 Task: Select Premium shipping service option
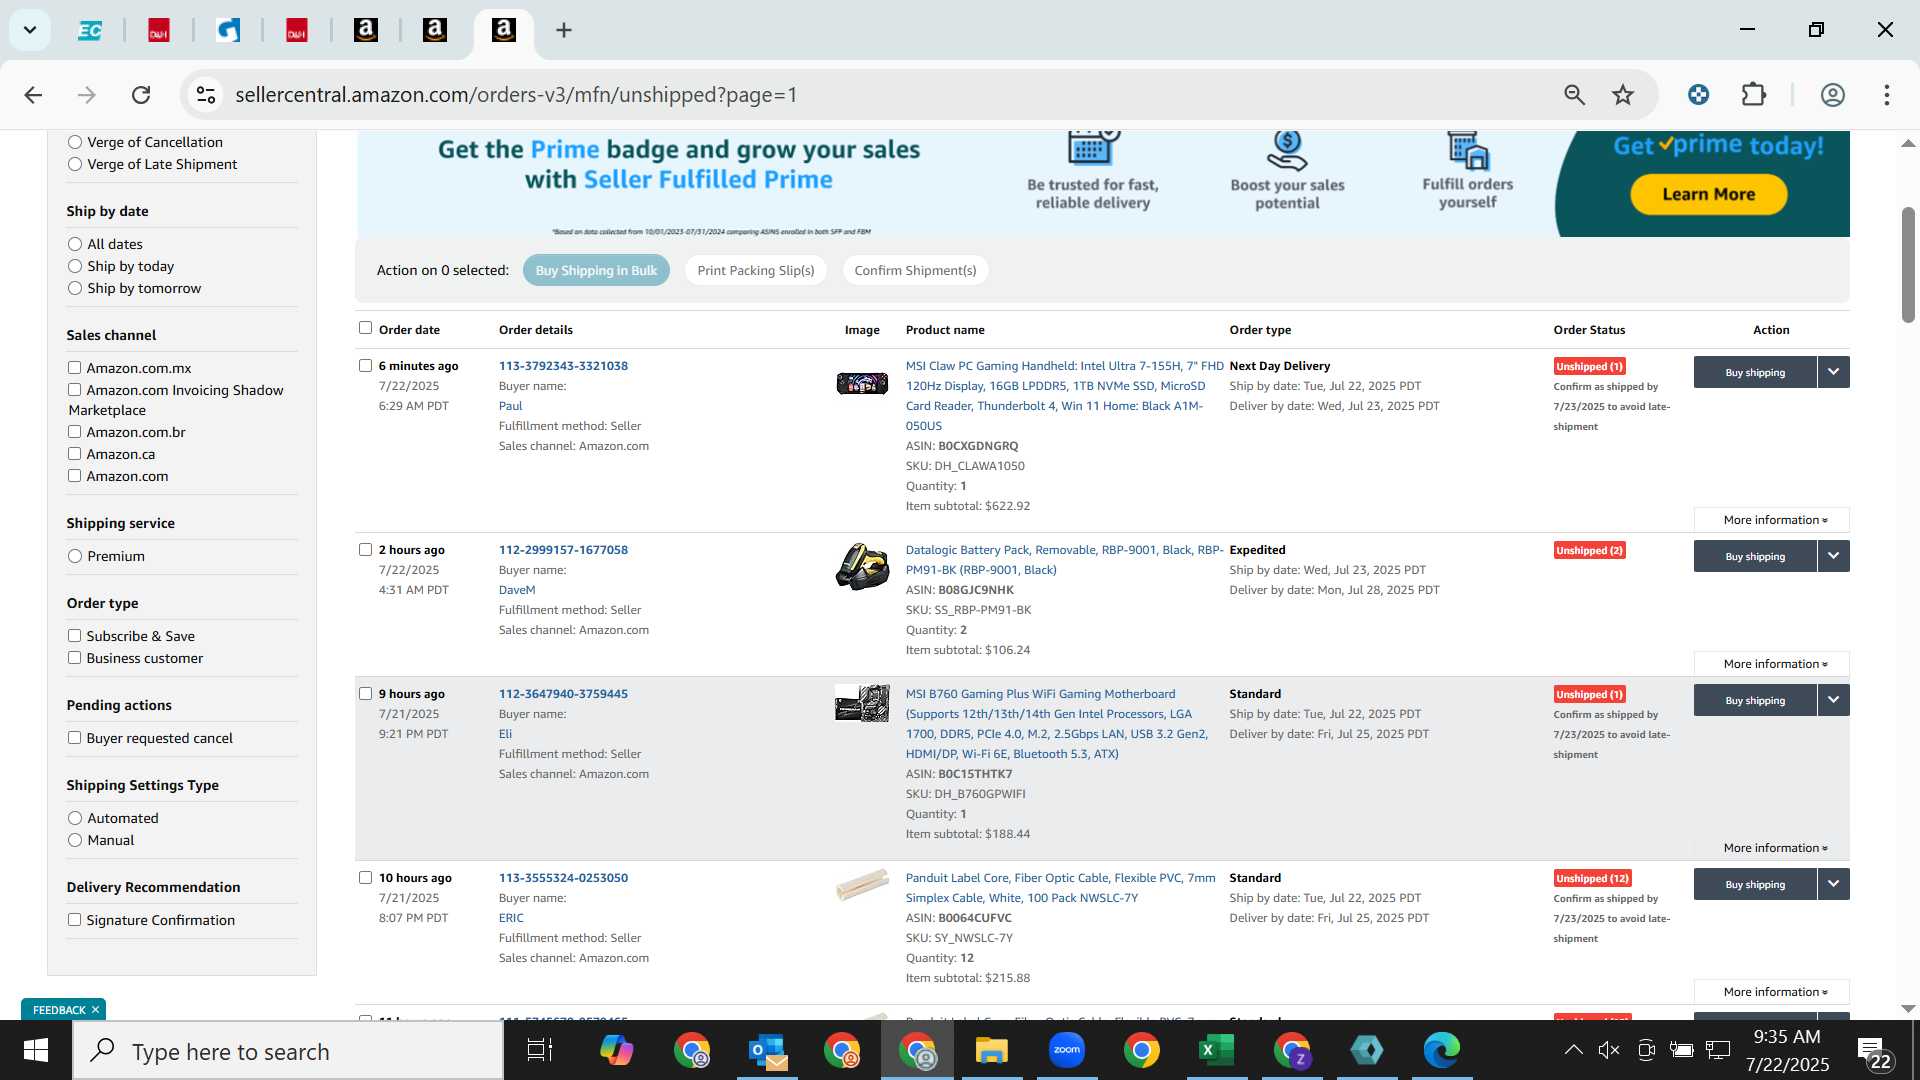click(75, 556)
